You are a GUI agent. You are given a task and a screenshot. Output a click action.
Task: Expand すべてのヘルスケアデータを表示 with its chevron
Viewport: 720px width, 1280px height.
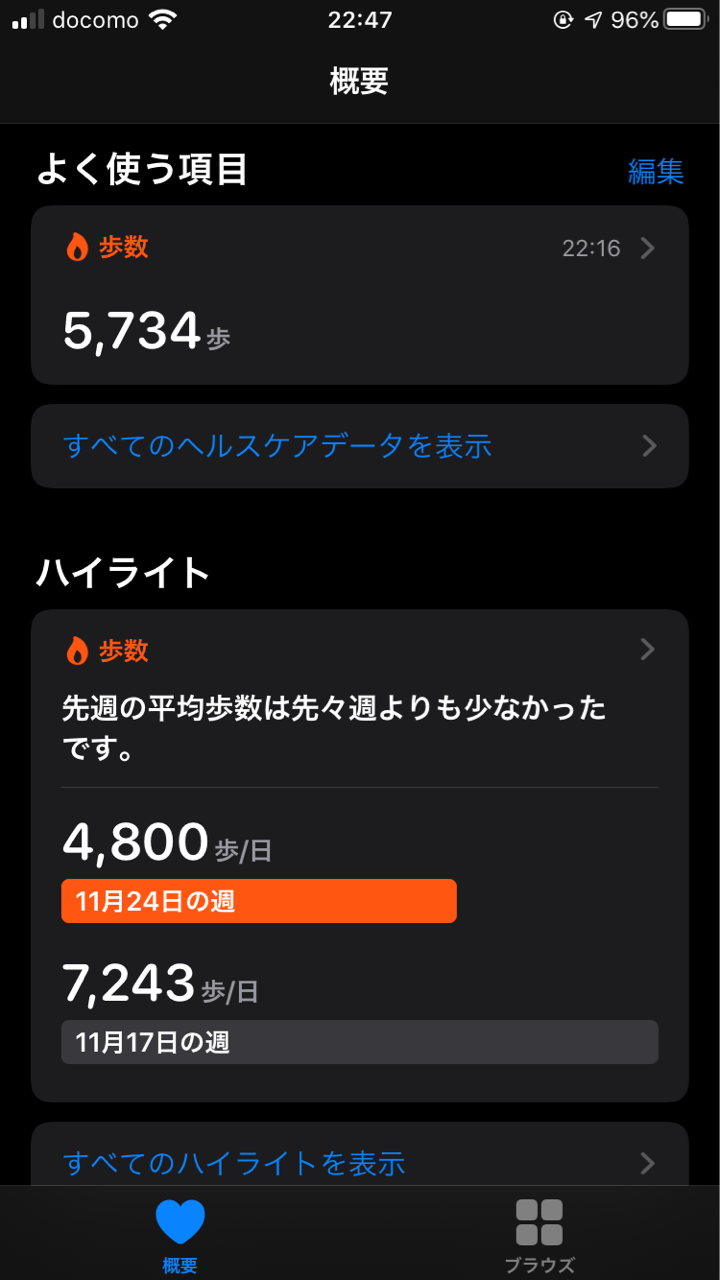pos(649,446)
